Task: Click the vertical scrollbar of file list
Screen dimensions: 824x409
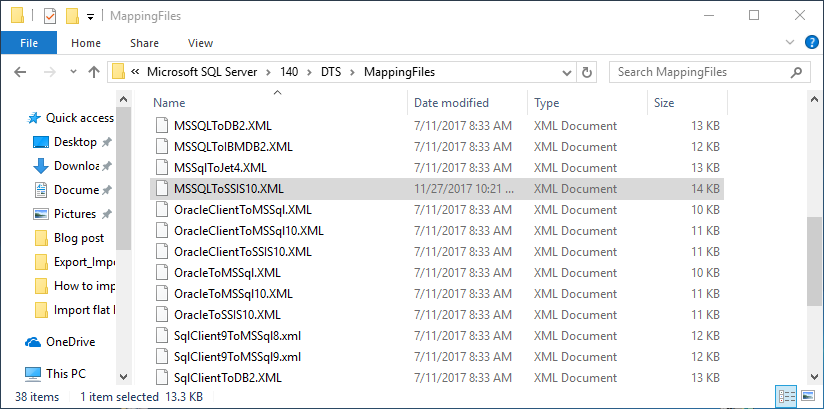Action: pos(815,238)
